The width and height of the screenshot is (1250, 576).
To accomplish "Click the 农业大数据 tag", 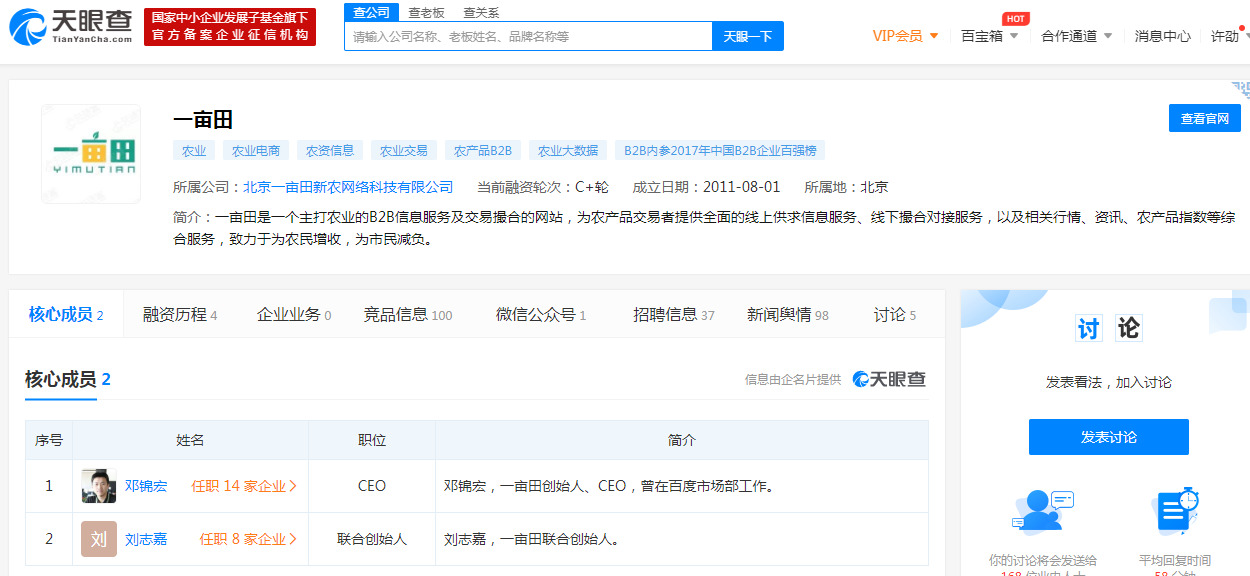I will [x=568, y=151].
